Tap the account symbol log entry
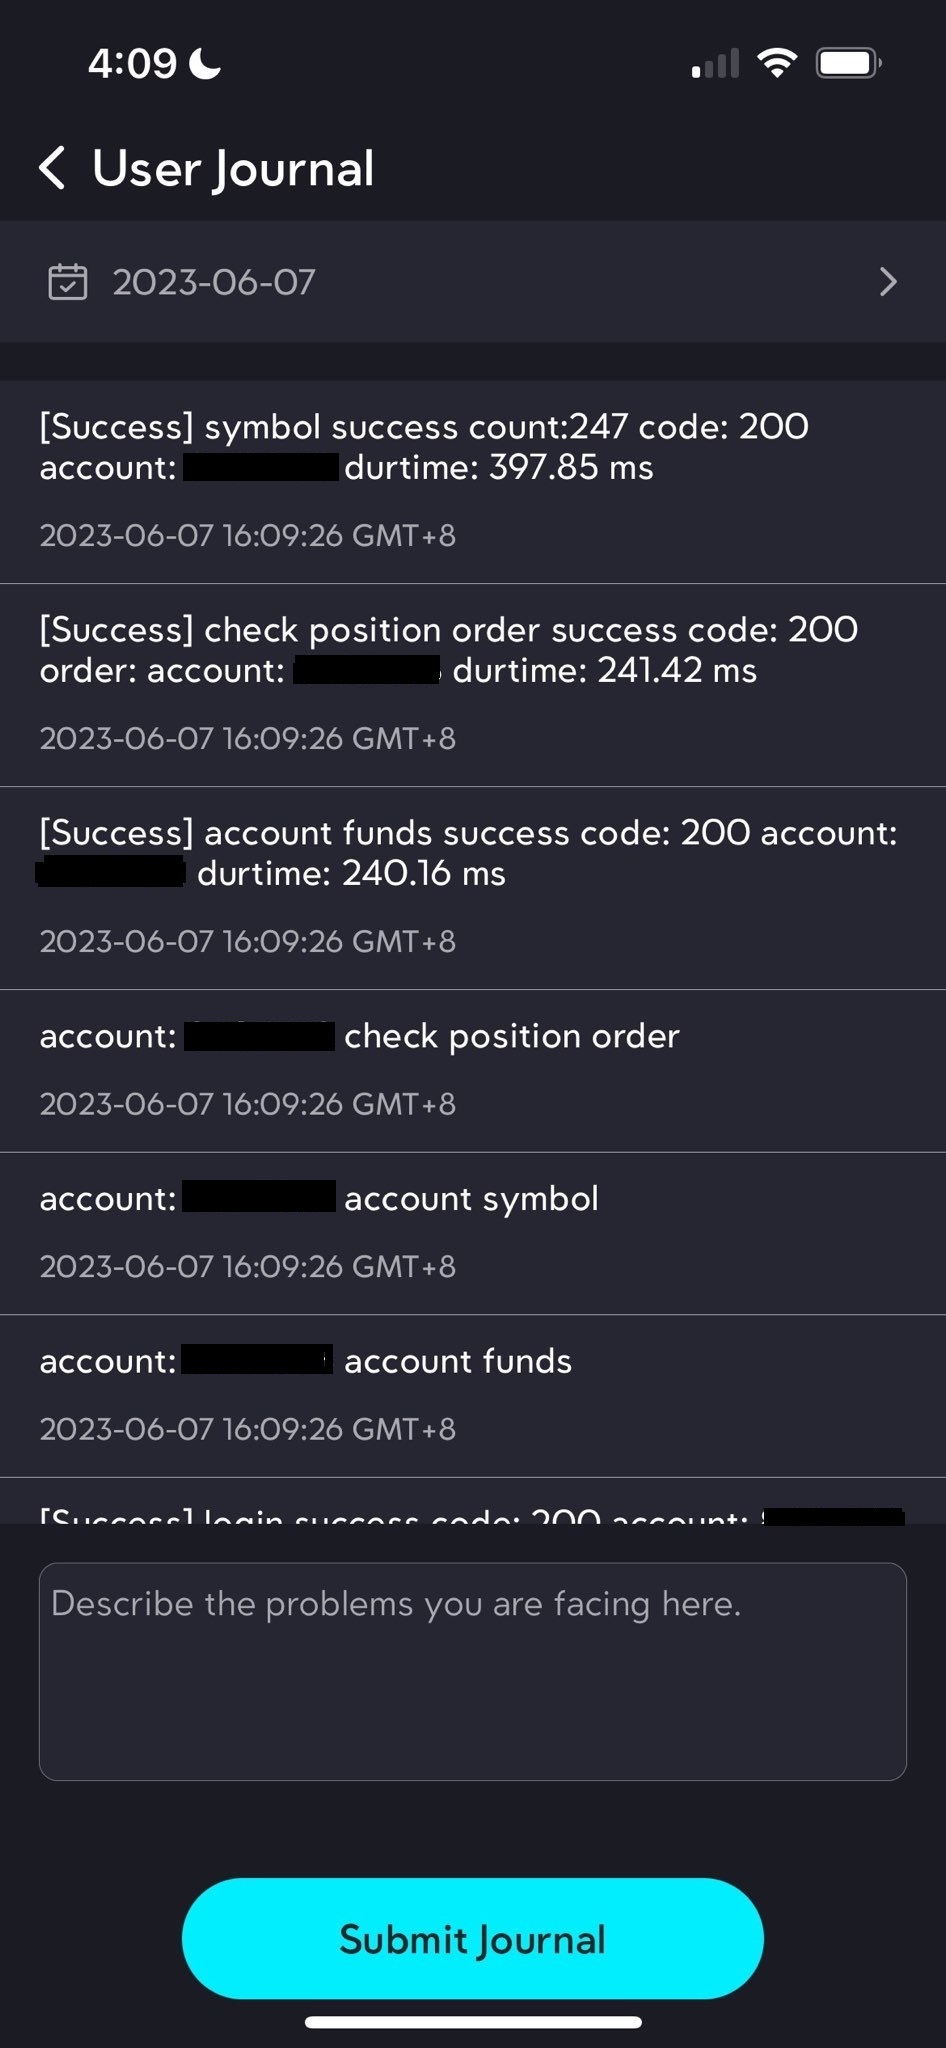 [473, 1232]
